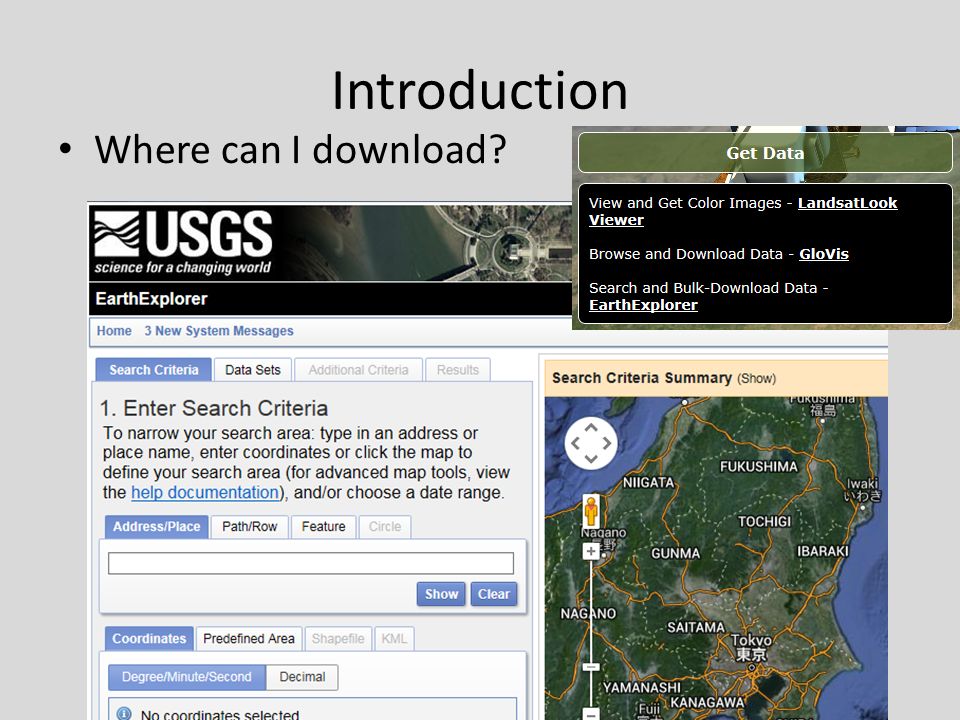Screen dimensions: 960x720
Task: Go to the Home link
Action: (114, 331)
